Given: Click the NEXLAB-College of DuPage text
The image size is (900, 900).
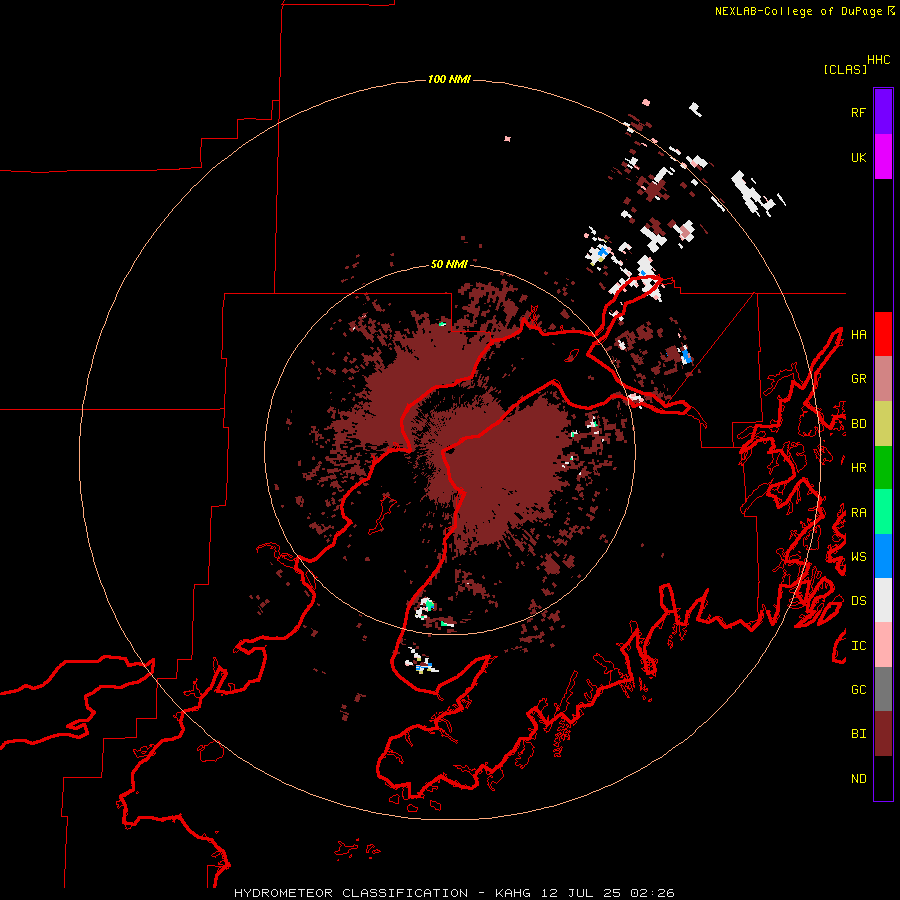Looking at the screenshot, I should tap(798, 11).
